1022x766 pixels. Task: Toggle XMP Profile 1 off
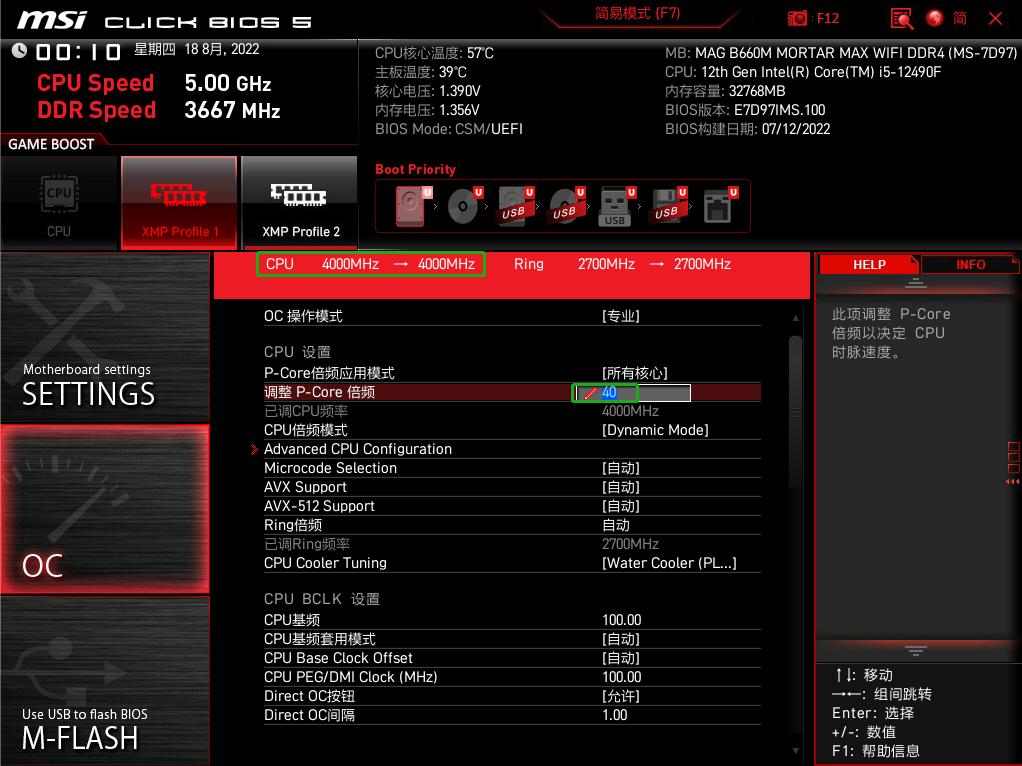178,203
